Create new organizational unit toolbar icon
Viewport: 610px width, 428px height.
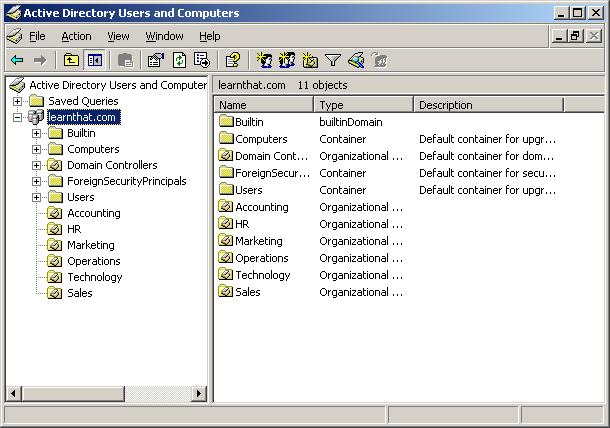tap(310, 60)
